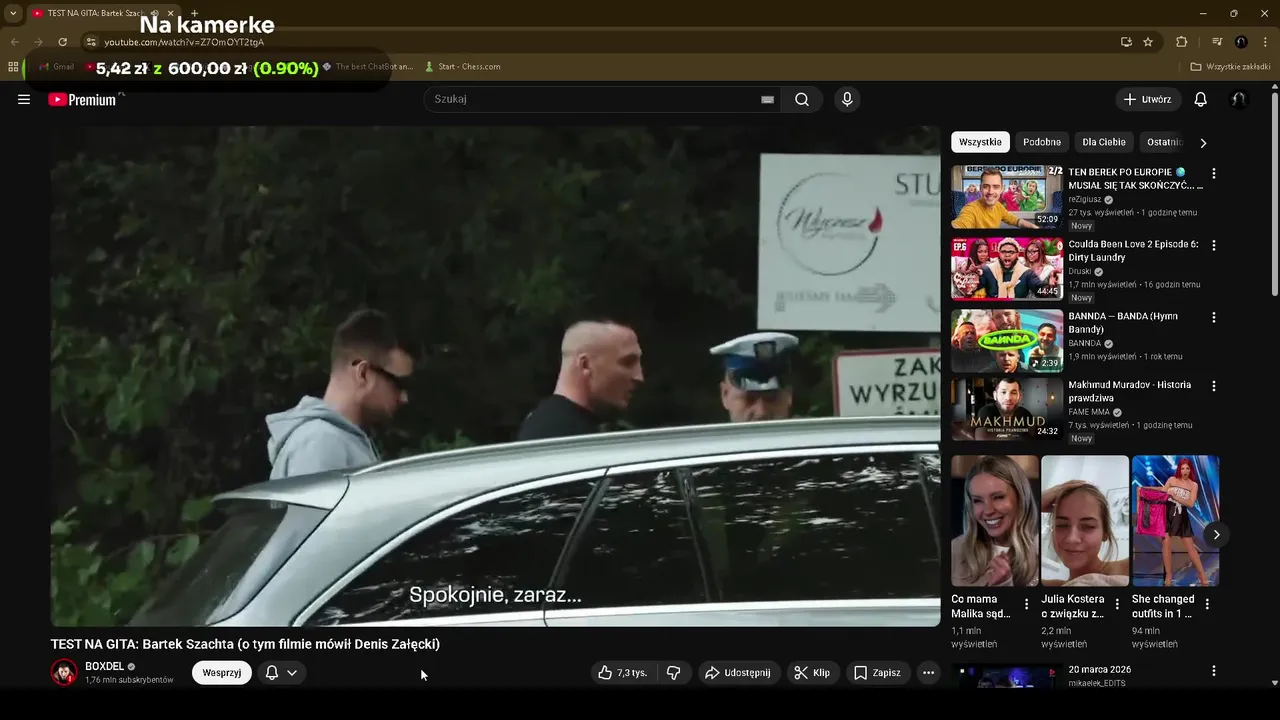Screen dimensions: 1280x720
Task: Select the Dla Ciebie filter chip
Action: (x=1104, y=142)
